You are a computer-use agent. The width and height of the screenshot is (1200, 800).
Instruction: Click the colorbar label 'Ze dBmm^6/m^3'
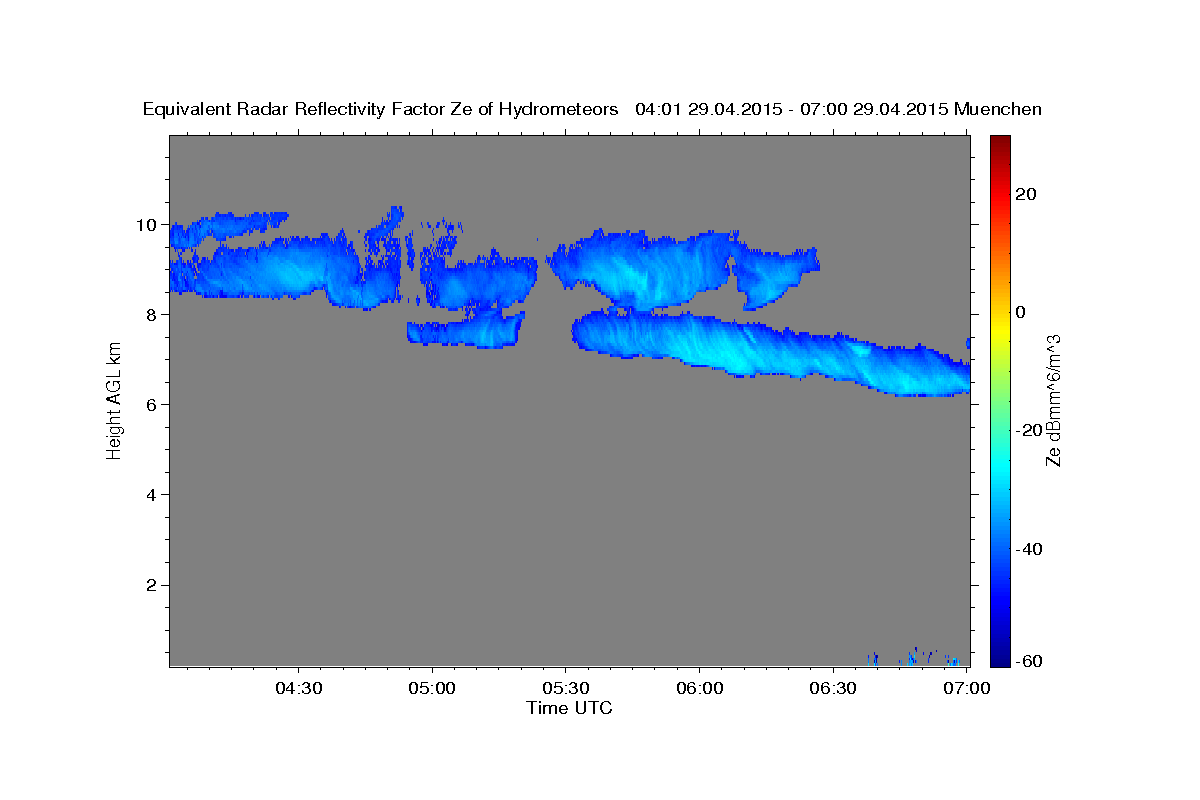click(x=1053, y=401)
